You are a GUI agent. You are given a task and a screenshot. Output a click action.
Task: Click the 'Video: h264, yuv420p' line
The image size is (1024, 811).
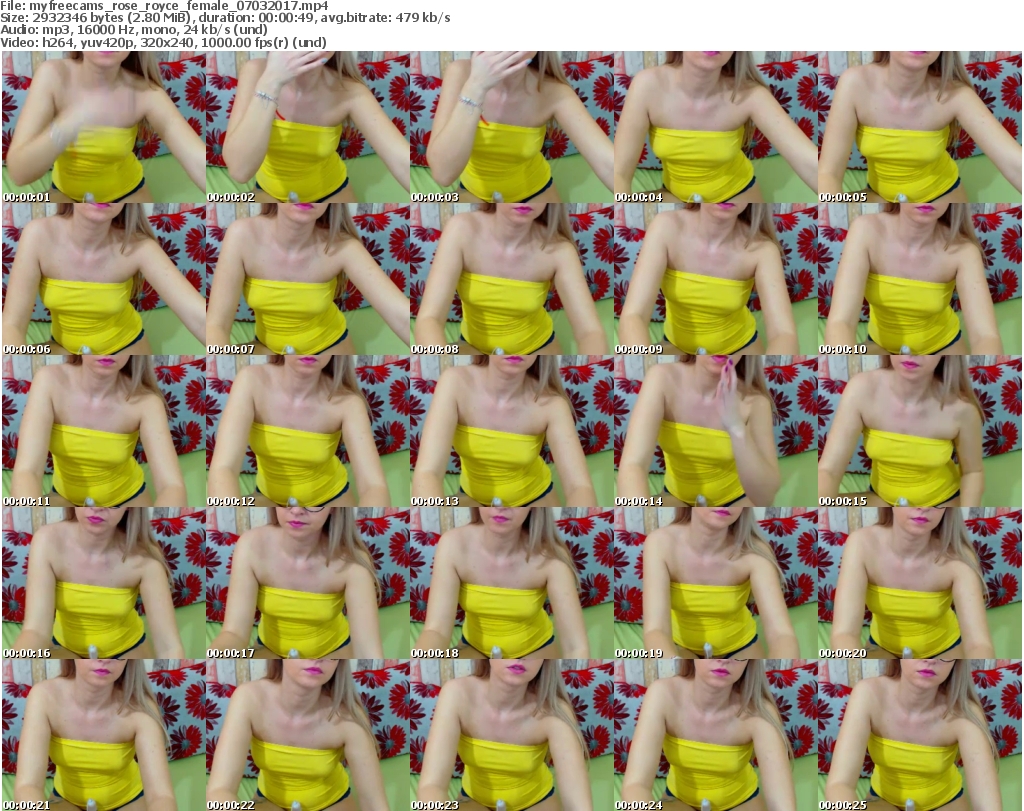point(163,42)
